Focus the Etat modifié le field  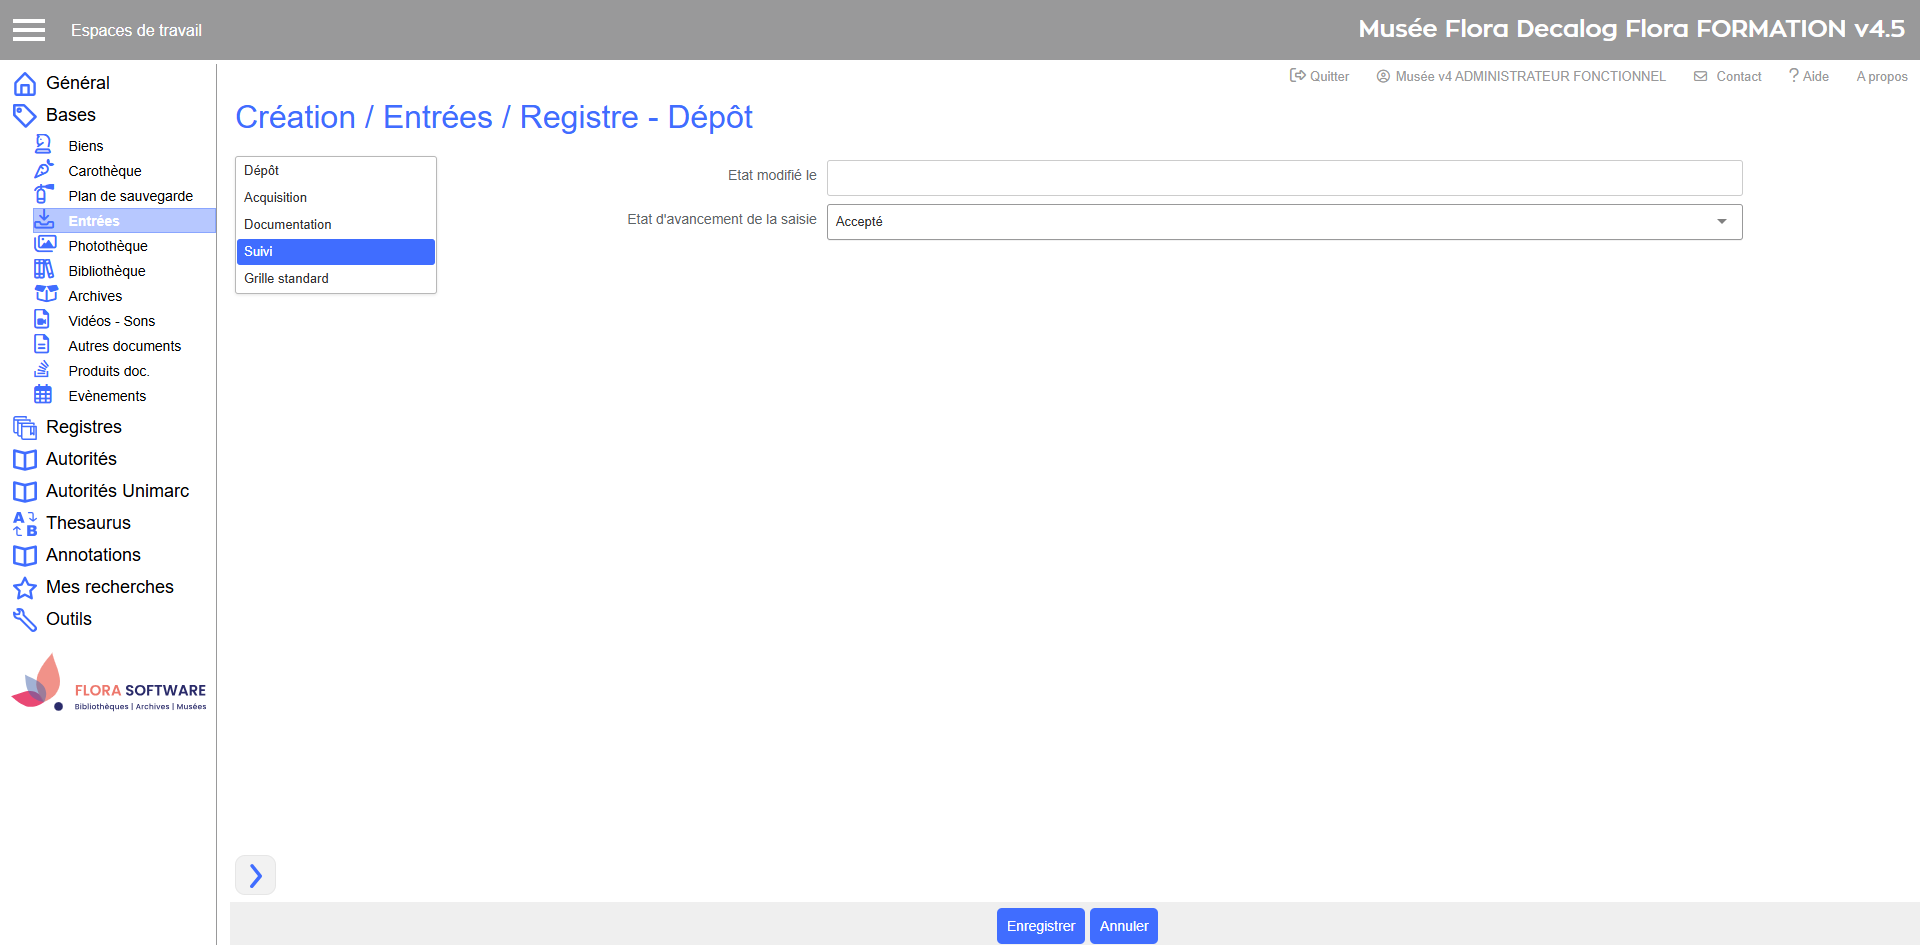coord(1283,178)
